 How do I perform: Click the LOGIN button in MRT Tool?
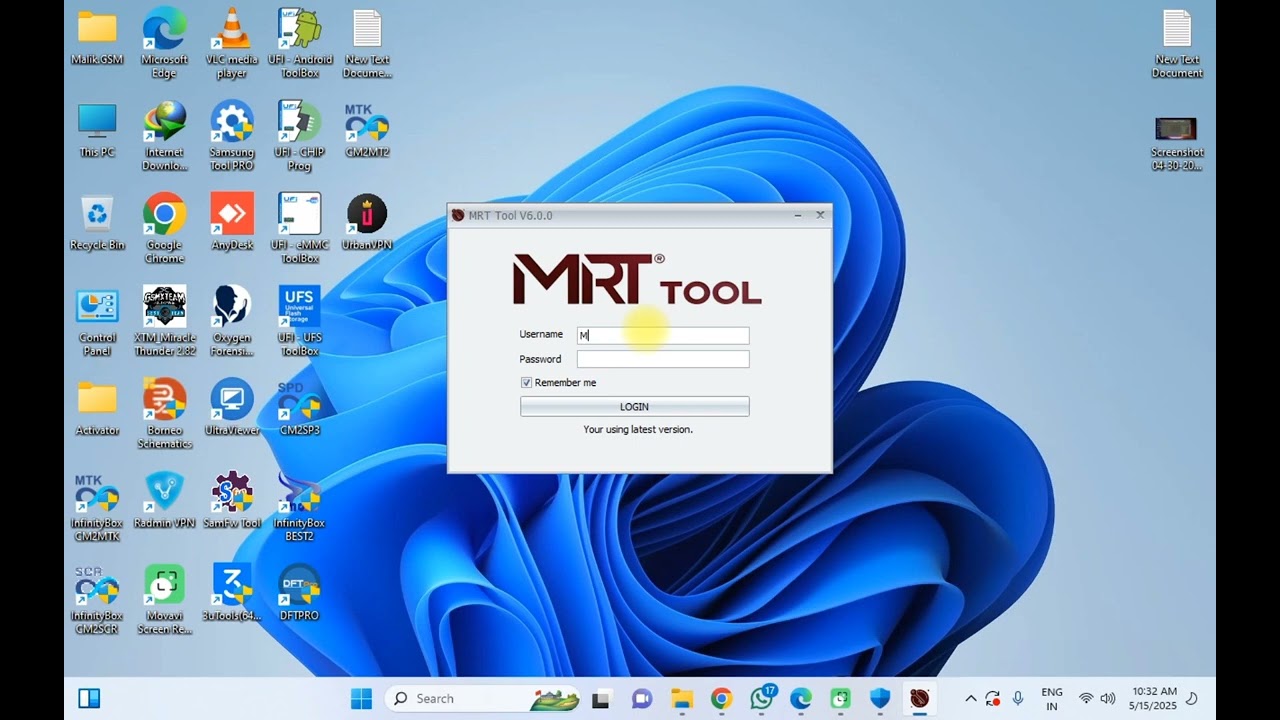tap(634, 407)
